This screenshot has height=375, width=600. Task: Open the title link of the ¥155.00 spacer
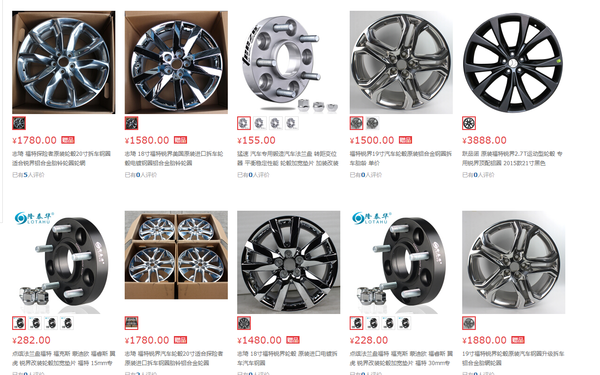point(288,158)
